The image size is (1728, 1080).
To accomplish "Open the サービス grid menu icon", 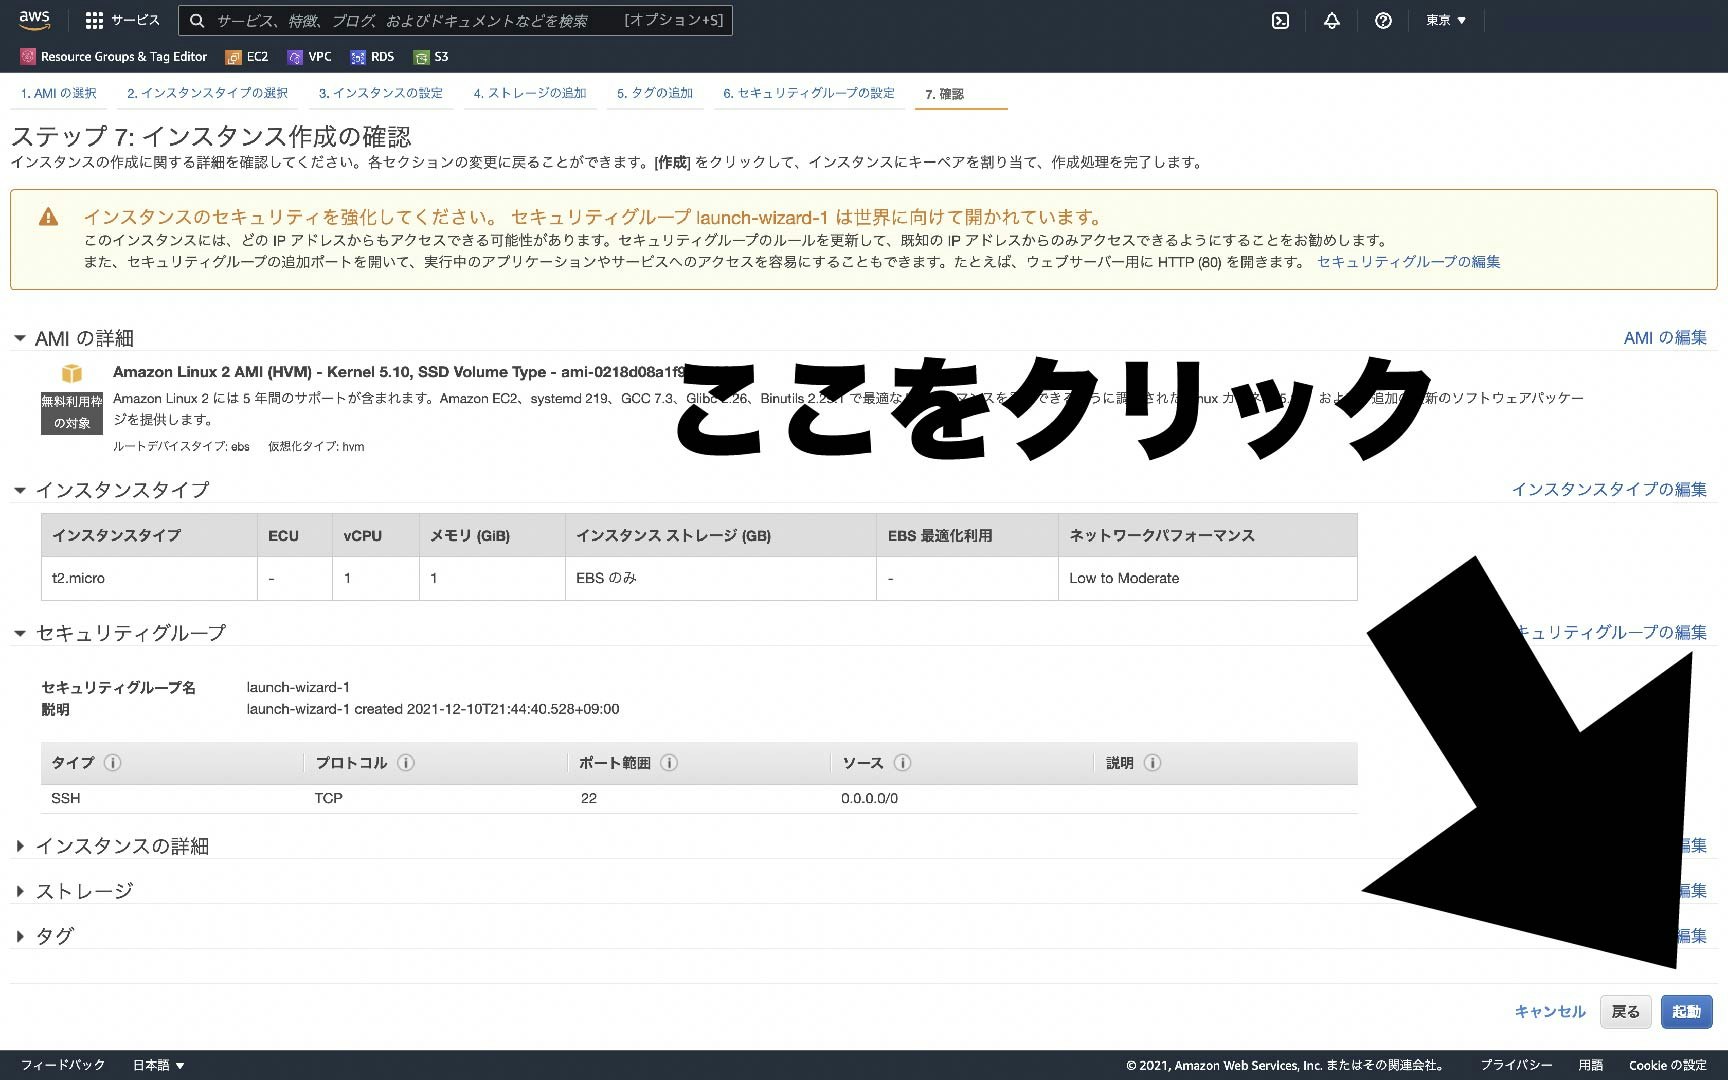I will [x=94, y=20].
